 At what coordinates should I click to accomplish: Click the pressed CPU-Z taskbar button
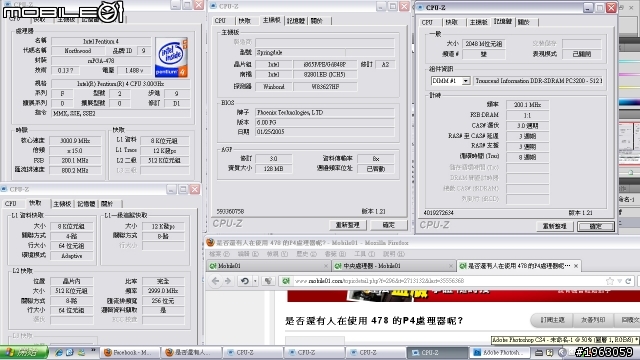pyautogui.click(x=437, y=353)
